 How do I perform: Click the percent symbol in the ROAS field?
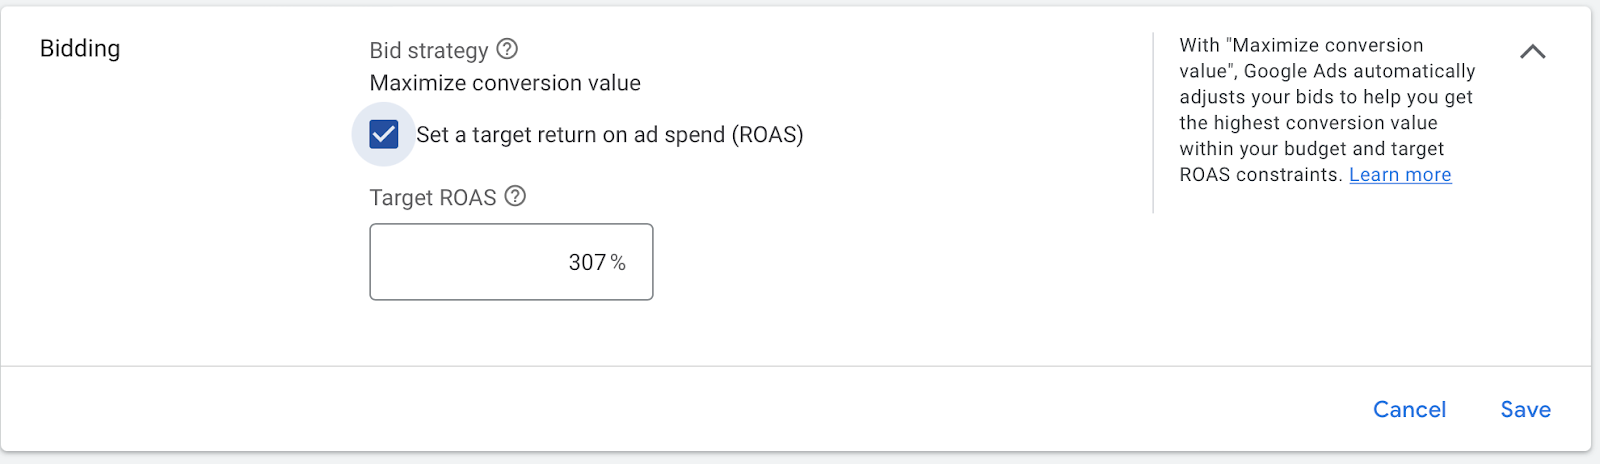[x=618, y=263]
